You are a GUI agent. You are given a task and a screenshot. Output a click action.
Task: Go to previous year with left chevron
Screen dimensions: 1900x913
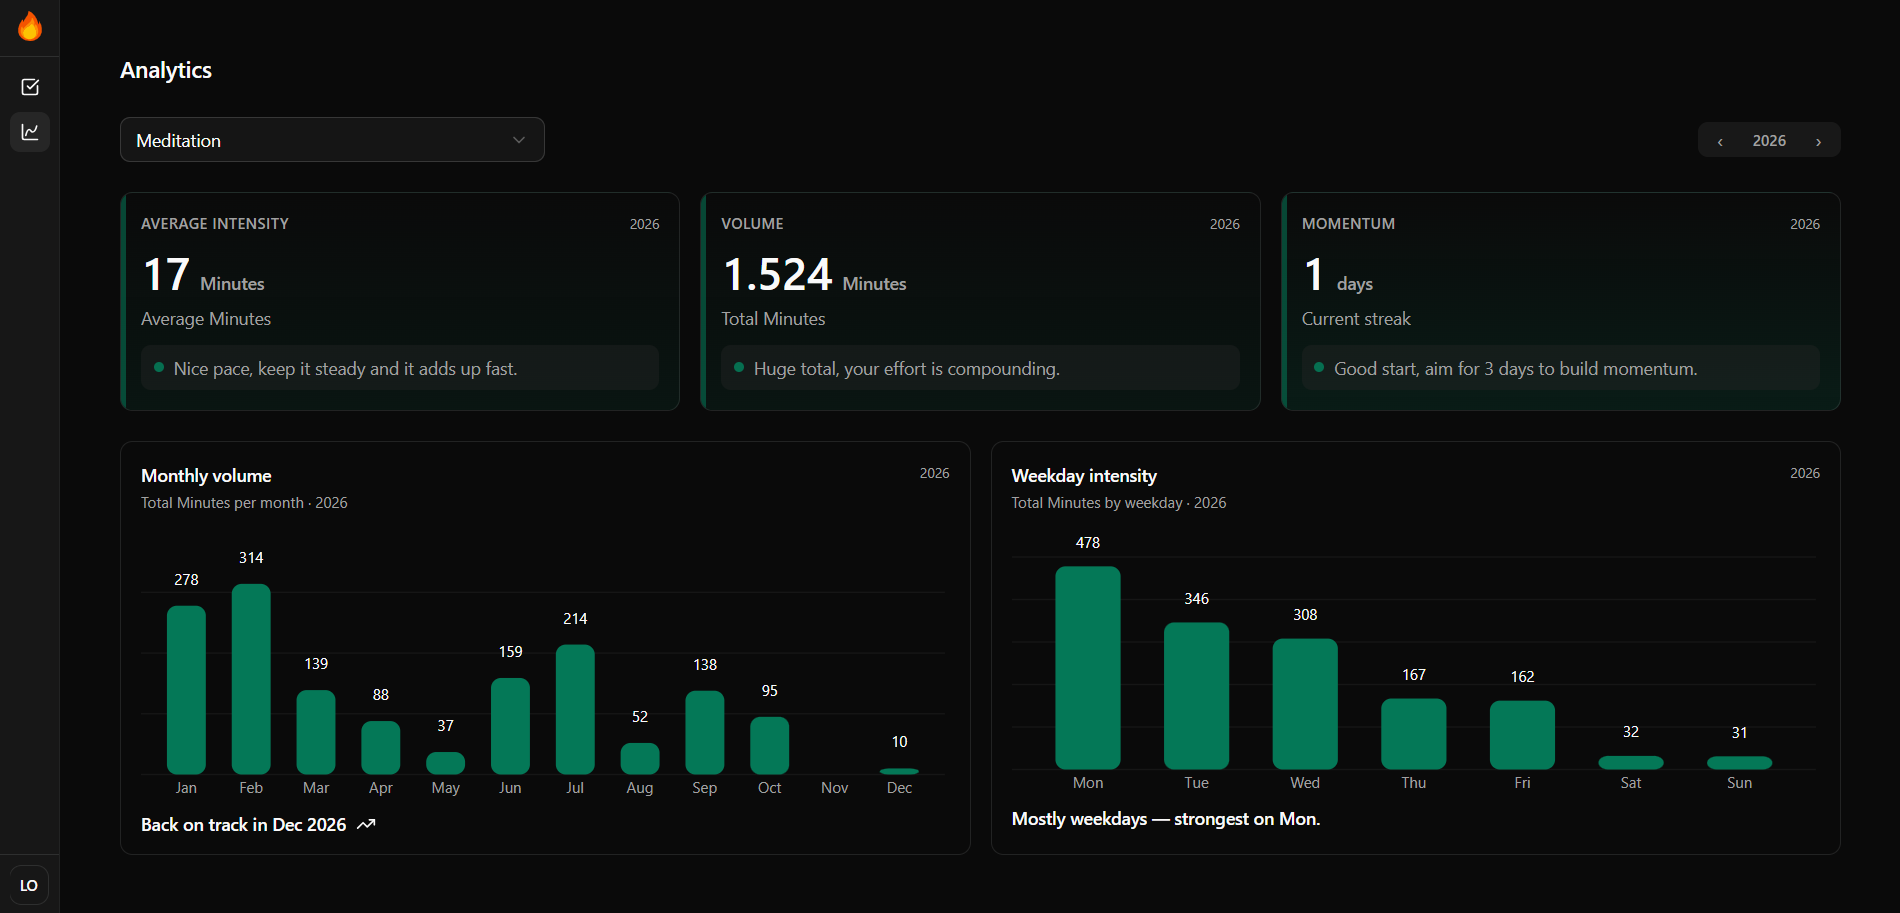click(x=1720, y=141)
